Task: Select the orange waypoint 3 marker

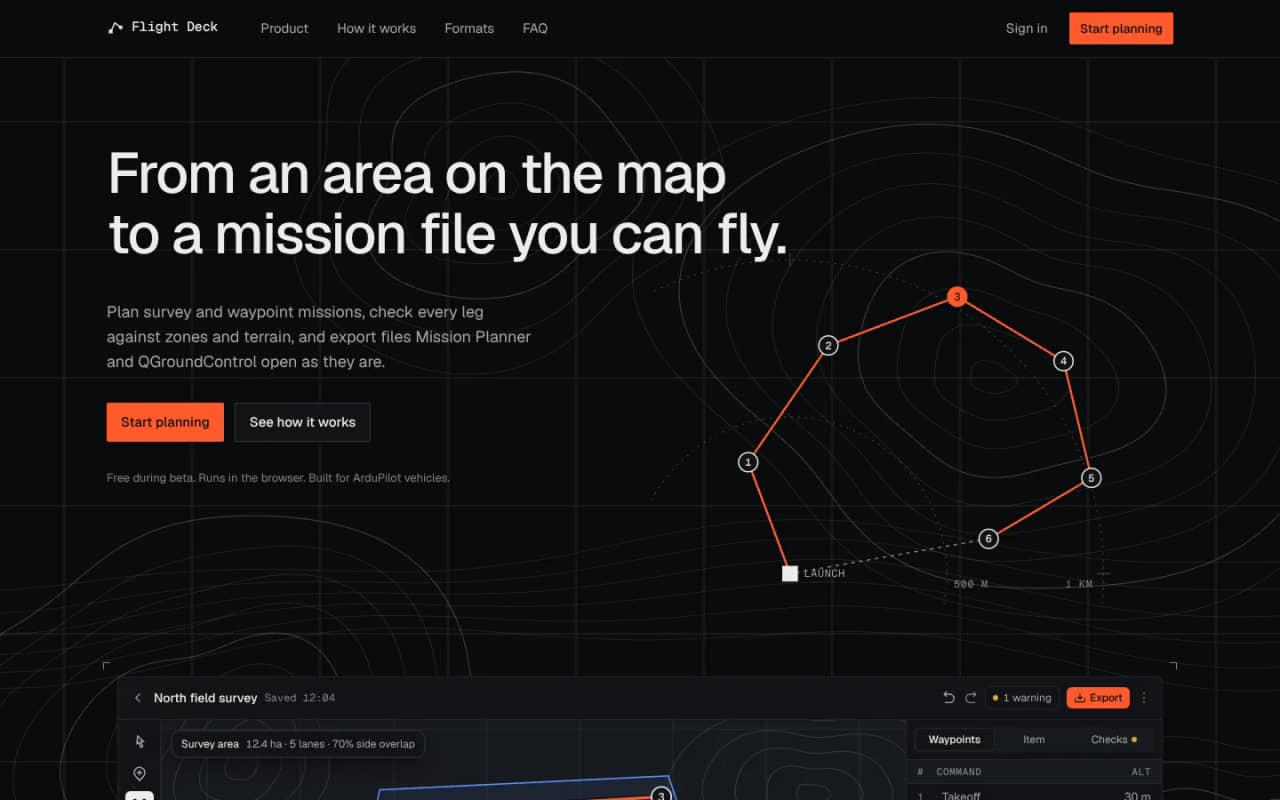Action: pos(957,297)
